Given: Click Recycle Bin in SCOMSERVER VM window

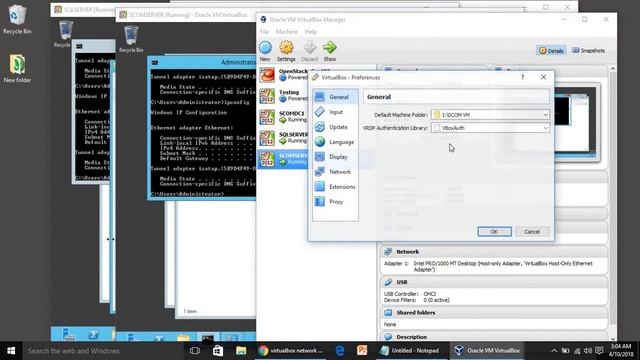Looking at the screenshot, I should pyautogui.click(x=131, y=39).
